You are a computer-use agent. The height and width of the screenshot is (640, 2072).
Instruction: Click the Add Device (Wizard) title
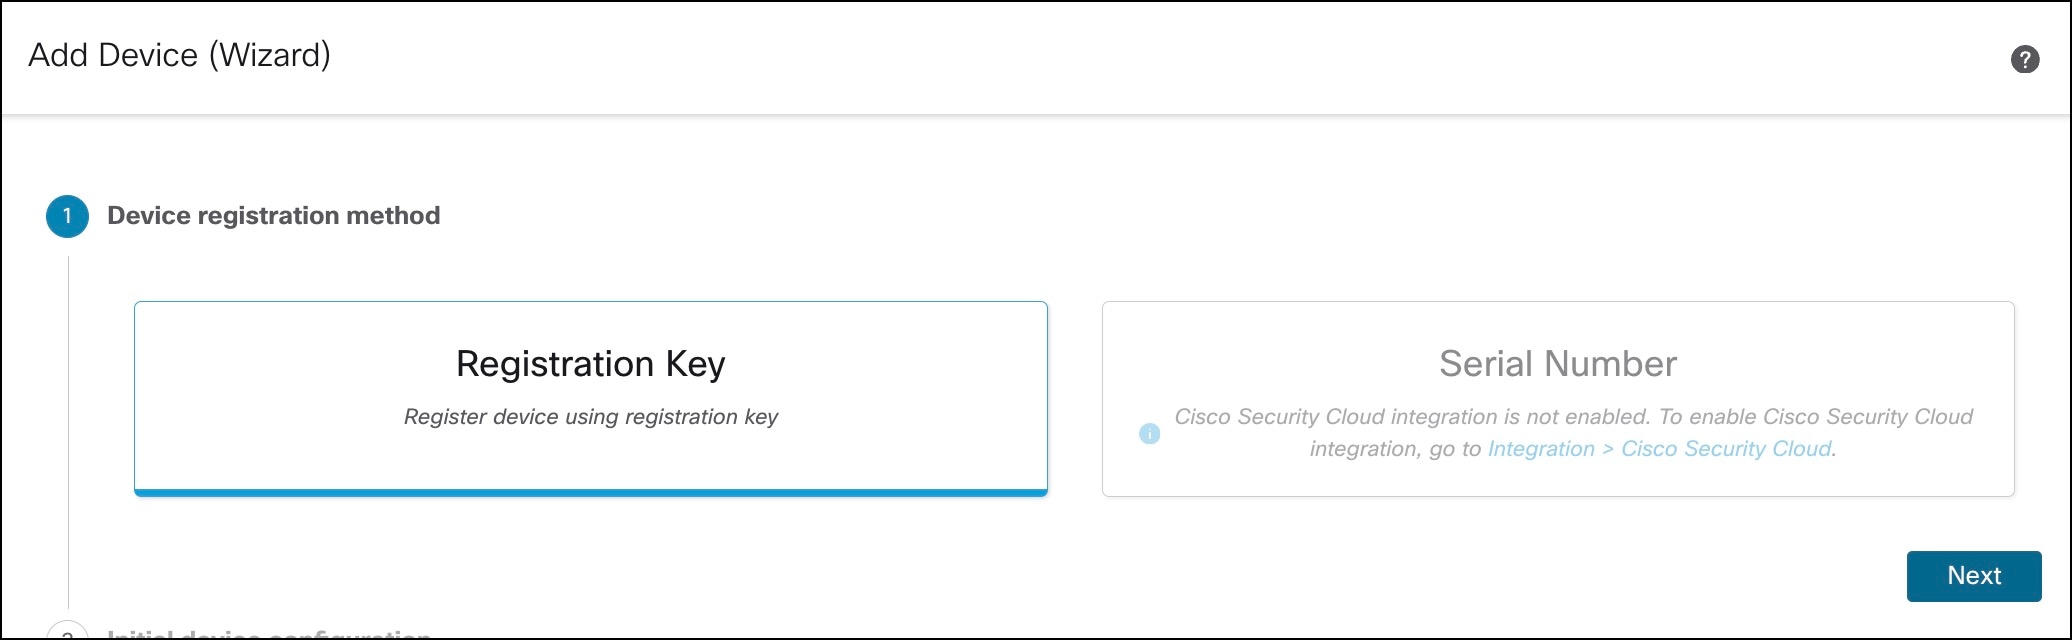179,55
